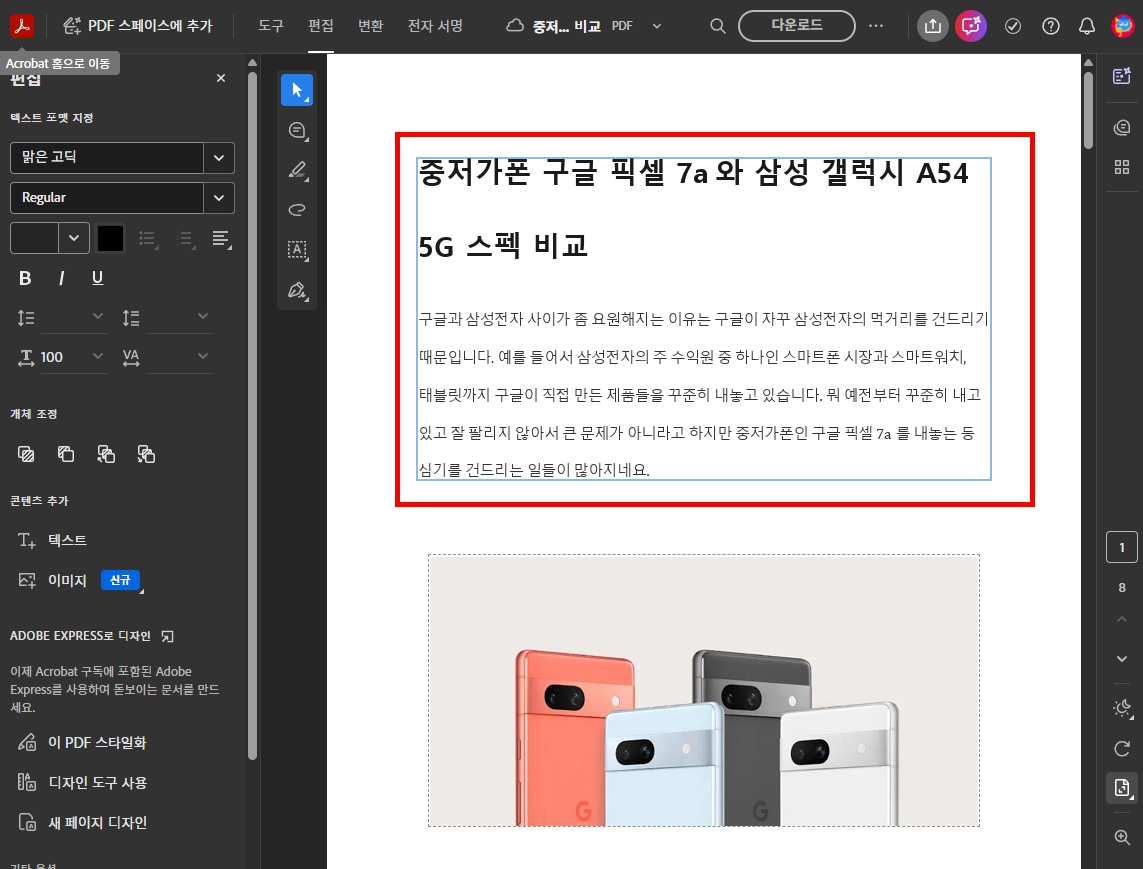Close the edit panel
This screenshot has width=1143, height=869.
coord(221,78)
